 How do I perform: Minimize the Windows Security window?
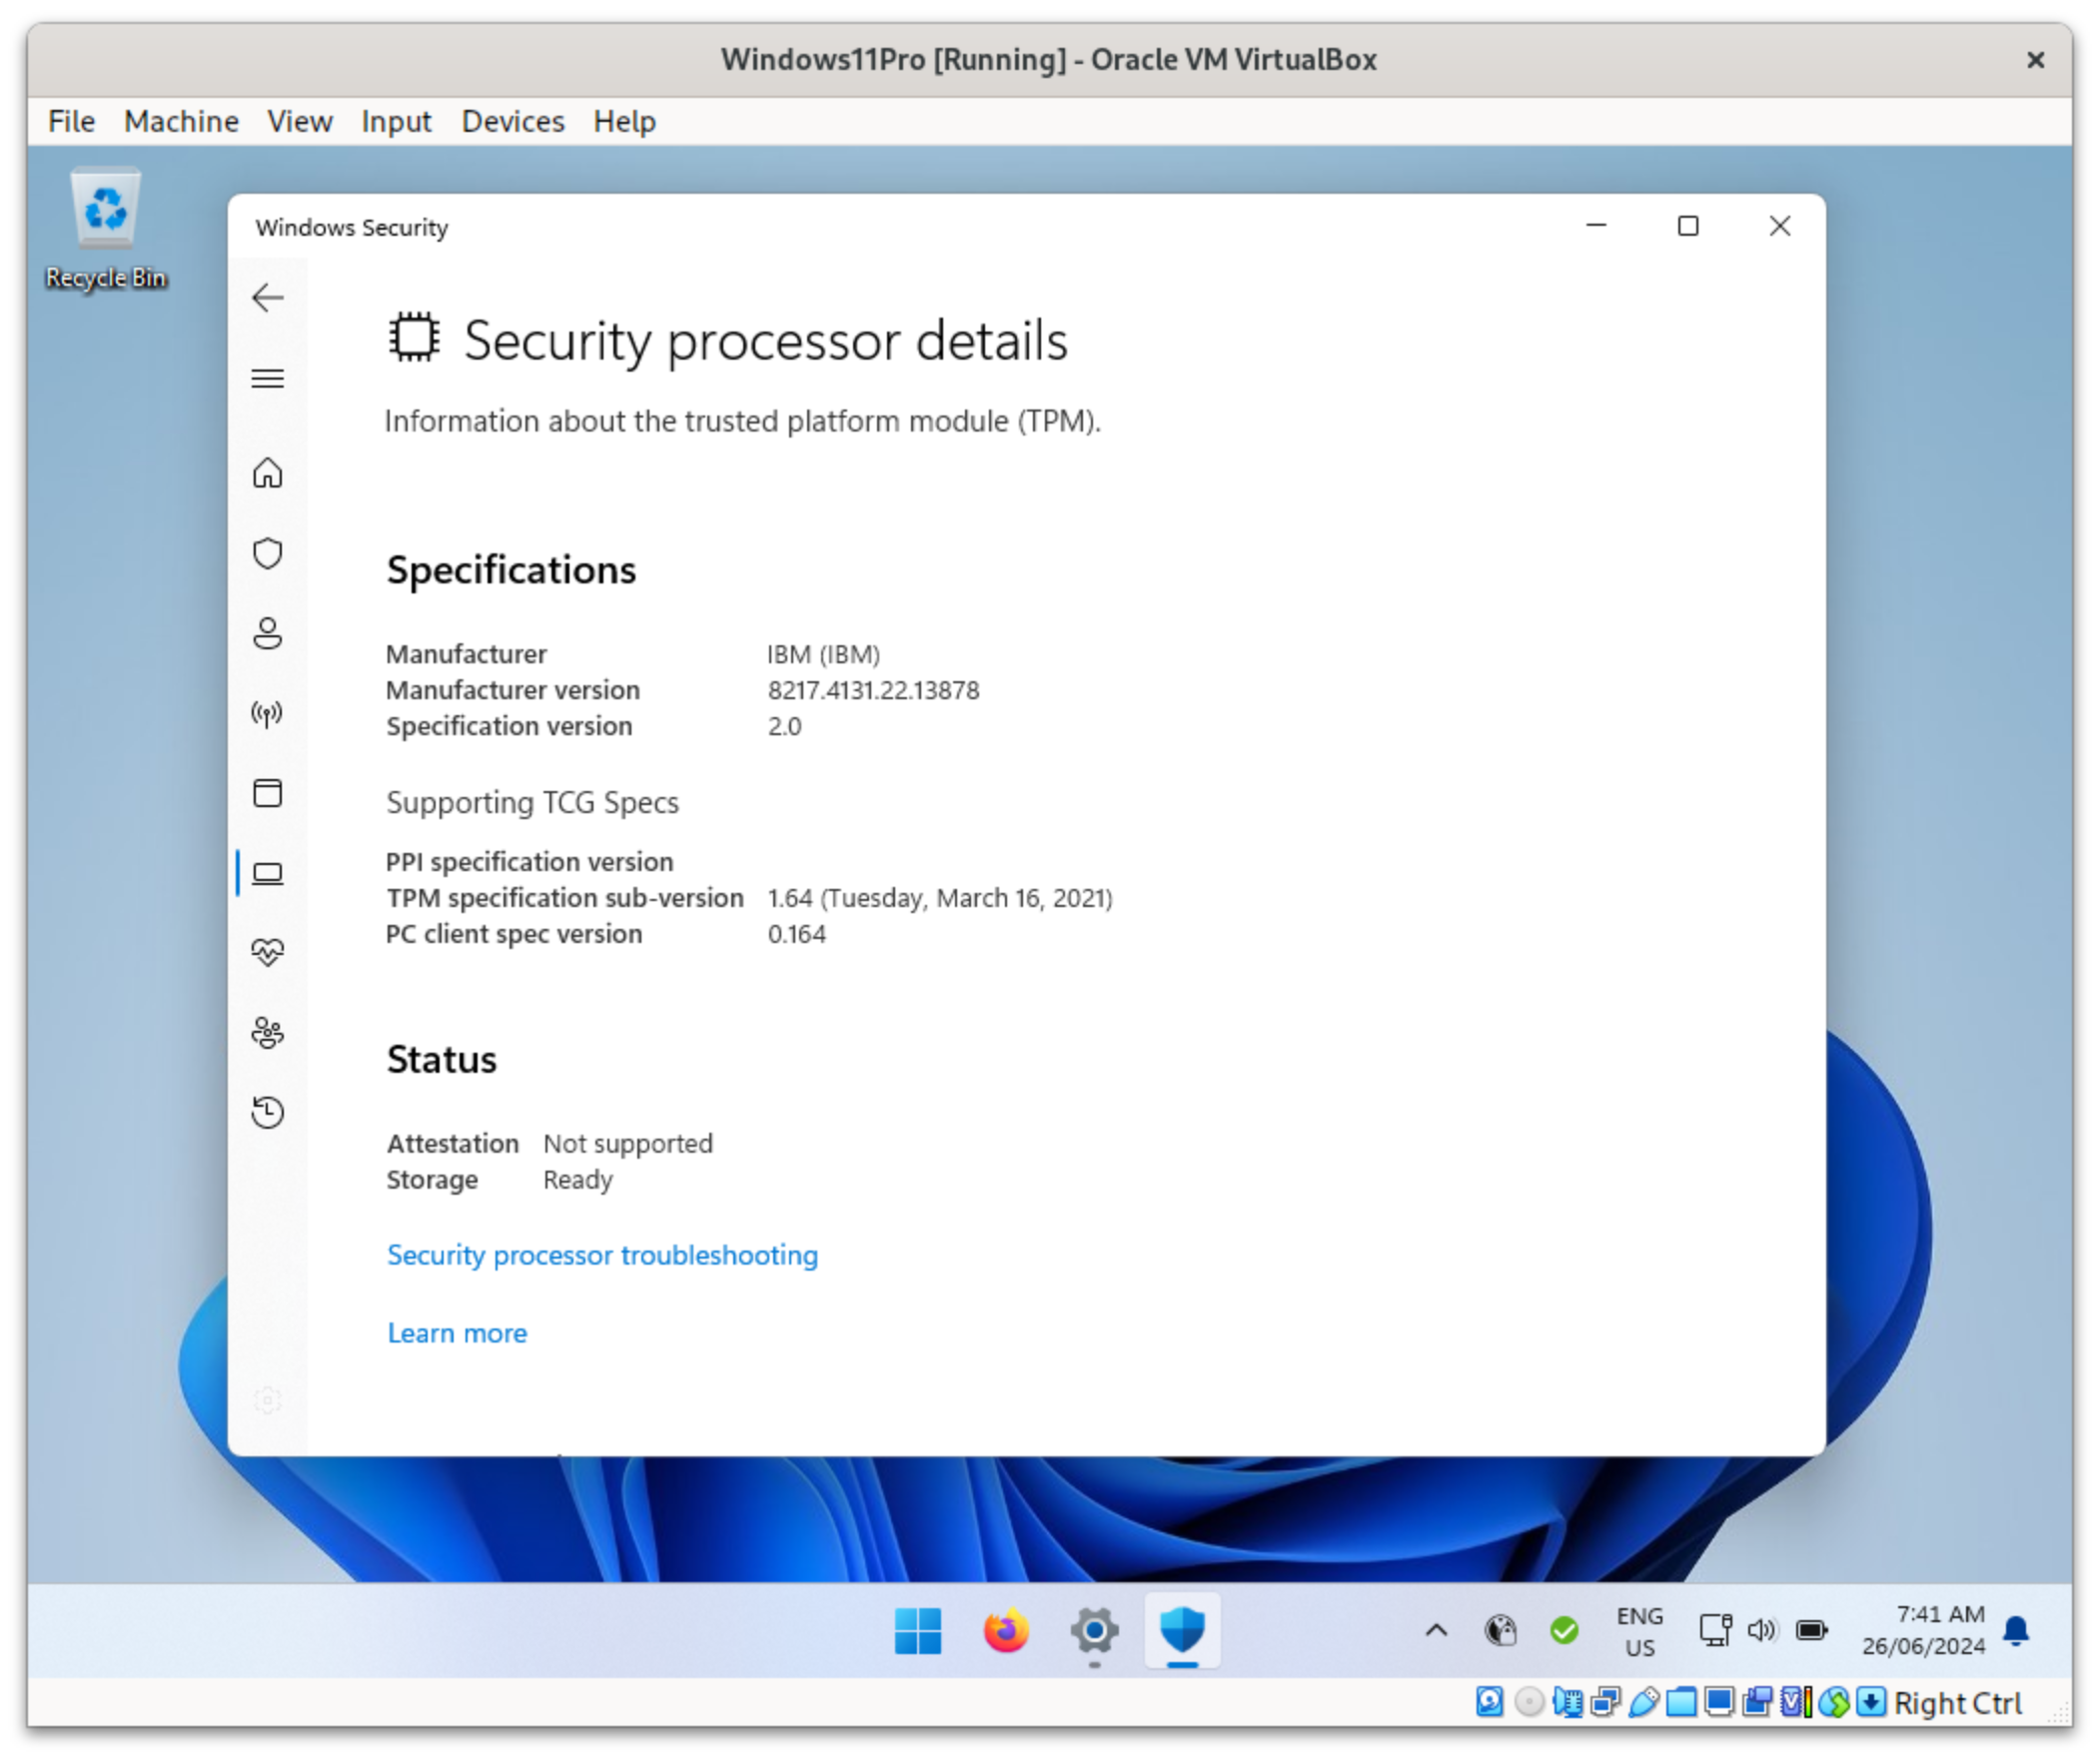(x=1597, y=226)
